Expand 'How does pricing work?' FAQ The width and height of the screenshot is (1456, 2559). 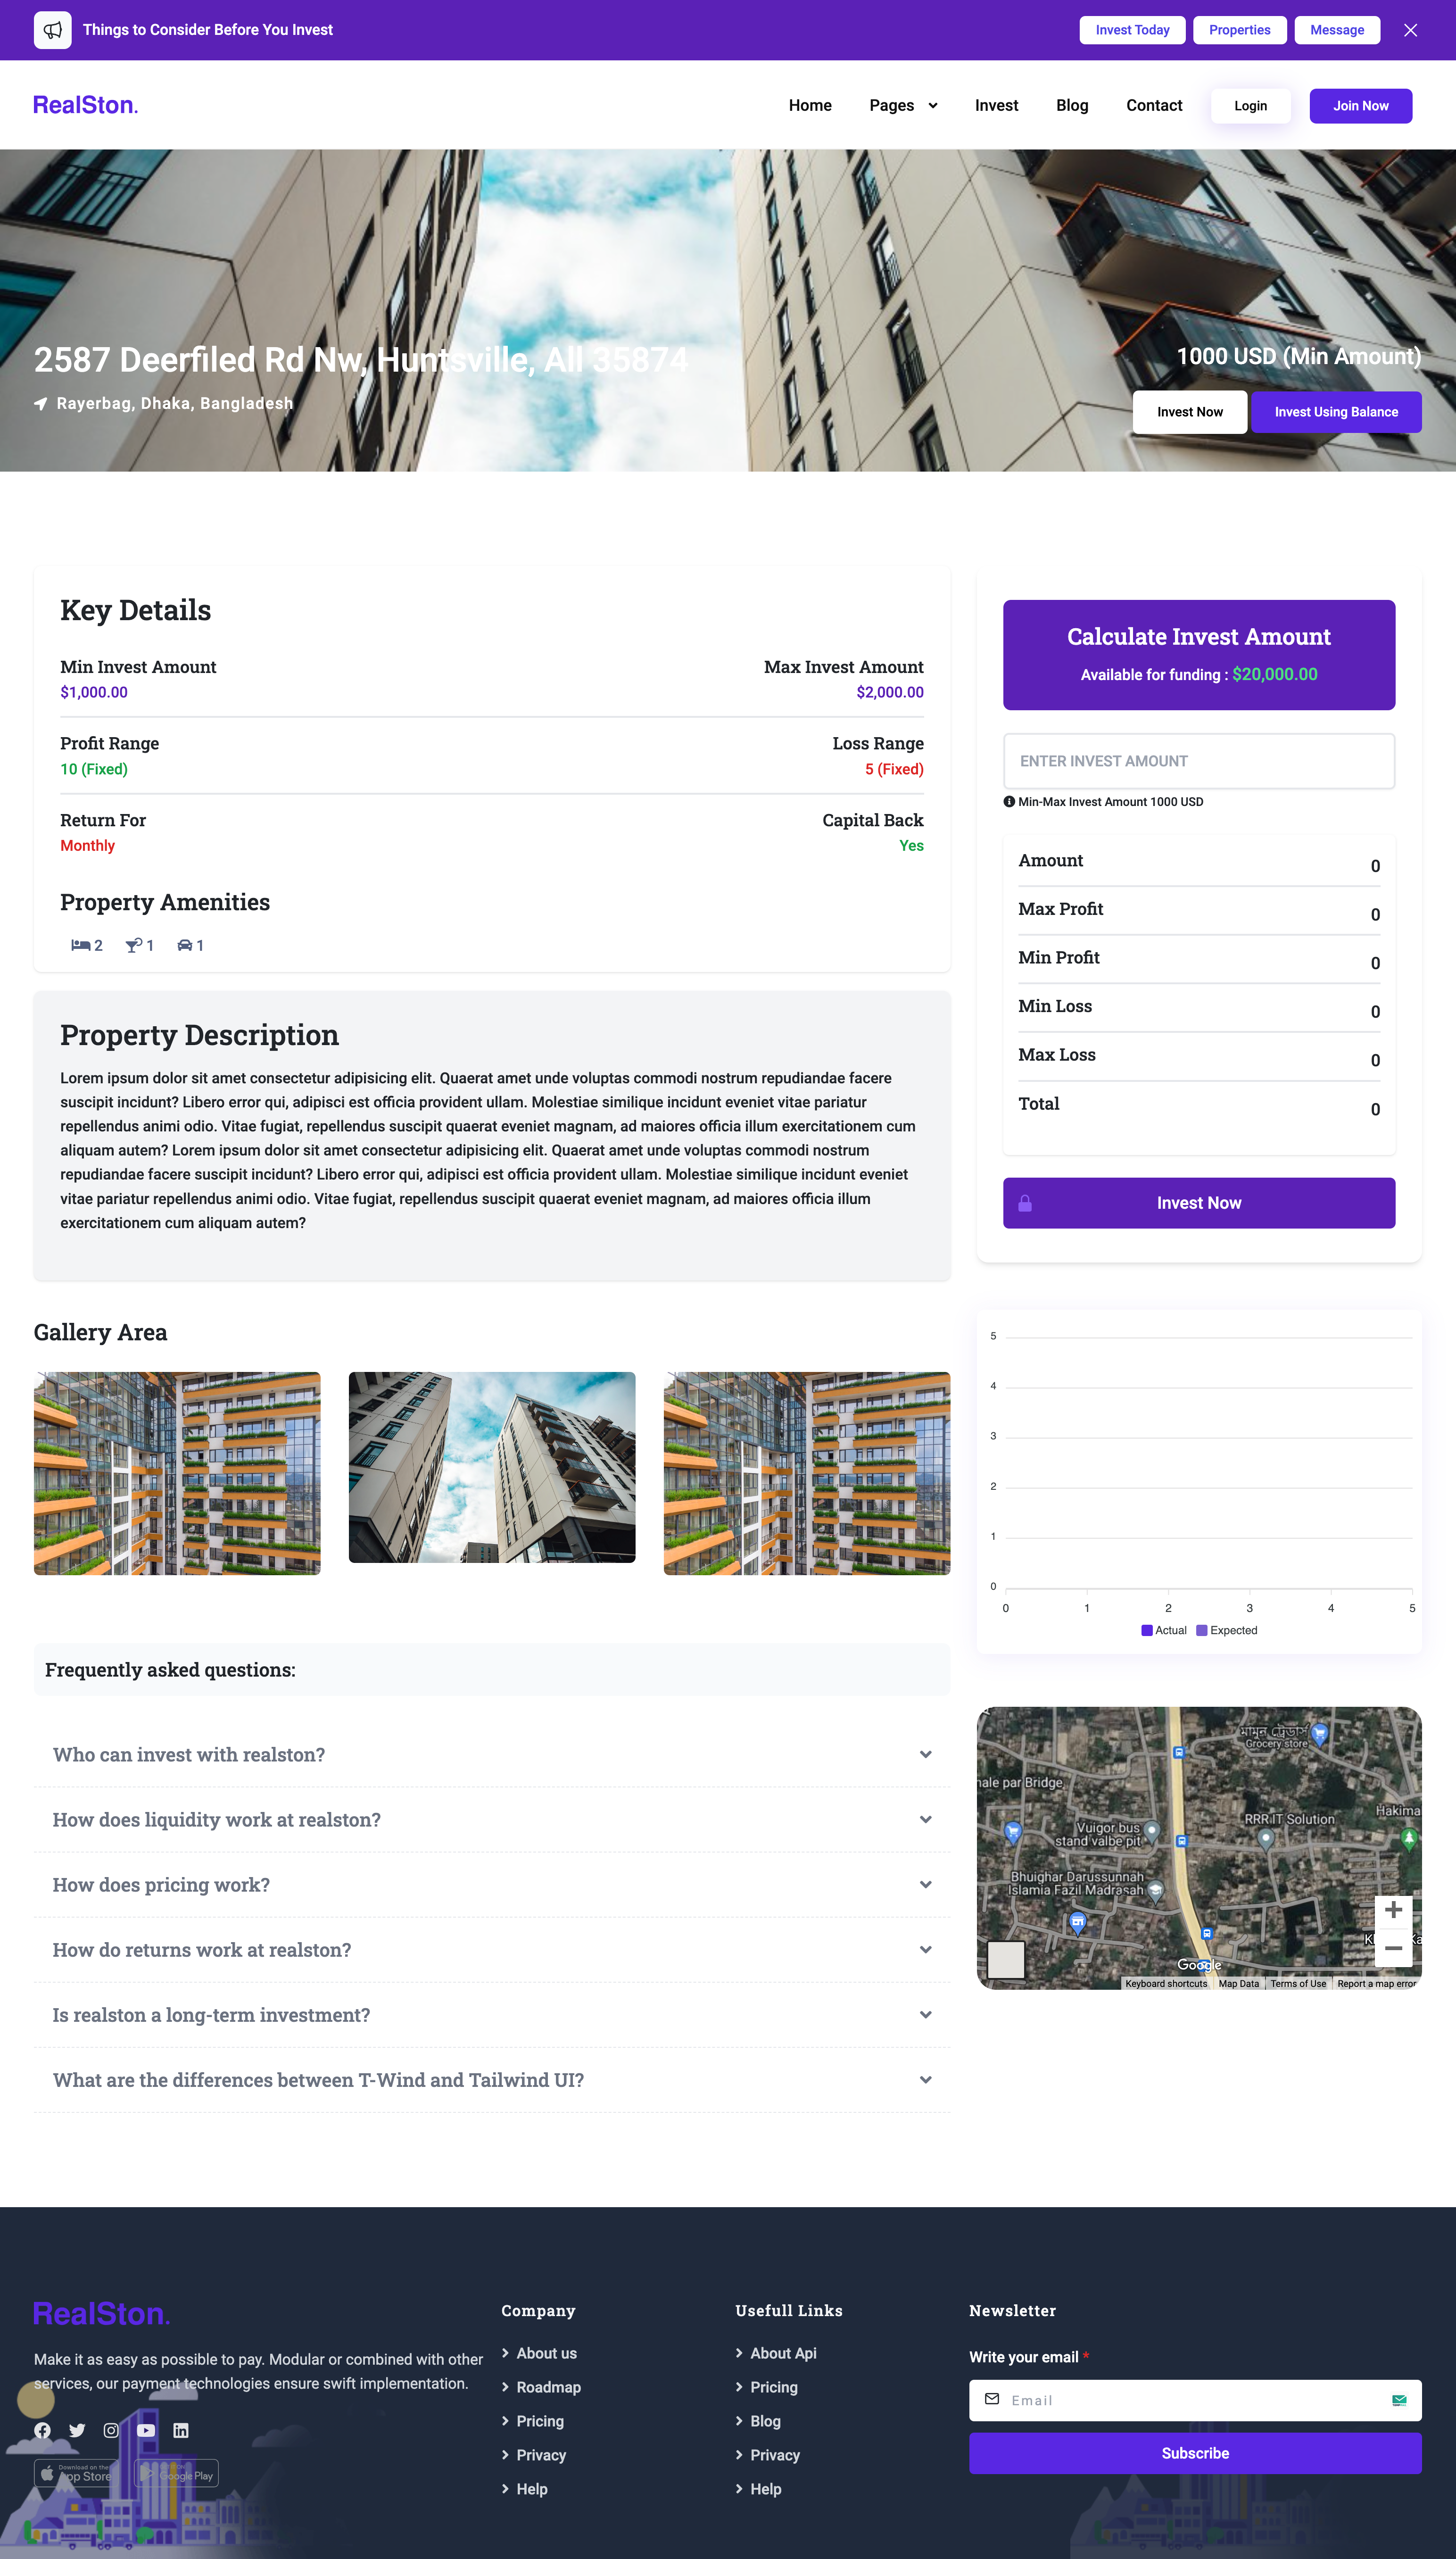coord(491,1884)
